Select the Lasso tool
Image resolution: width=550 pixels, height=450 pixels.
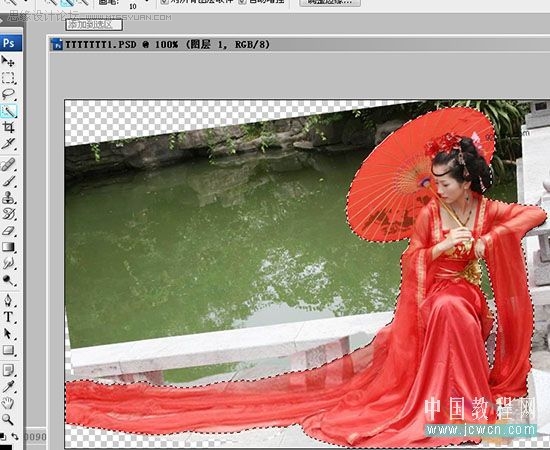(8, 94)
